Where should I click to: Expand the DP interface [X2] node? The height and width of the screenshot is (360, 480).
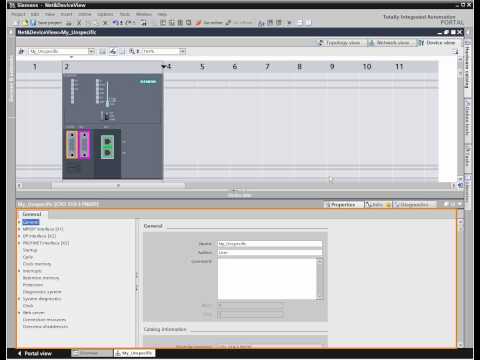point(19,236)
